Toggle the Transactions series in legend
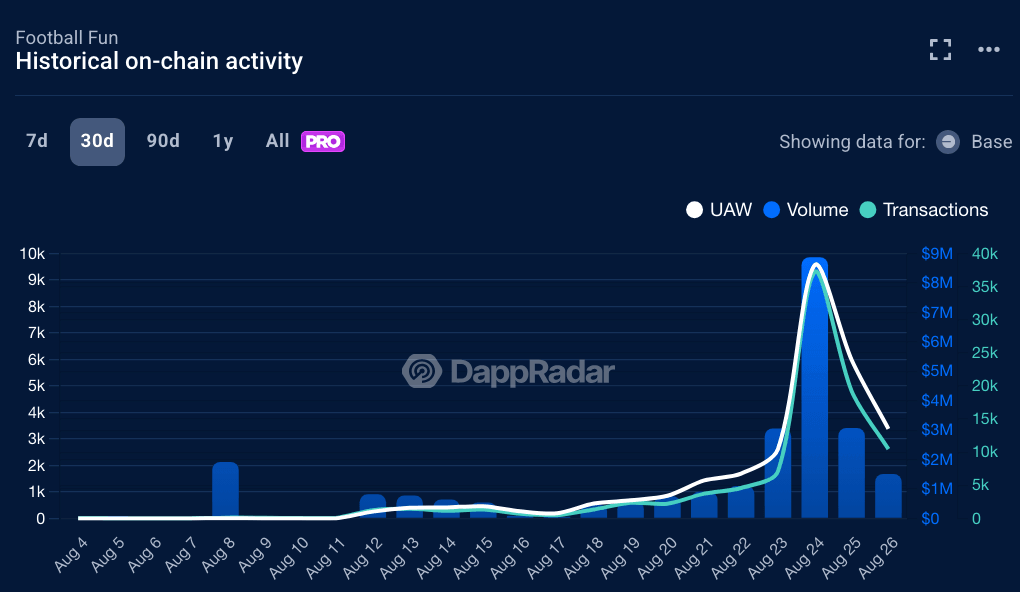Image resolution: width=1020 pixels, height=592 pixels. [x=924, y=210]
